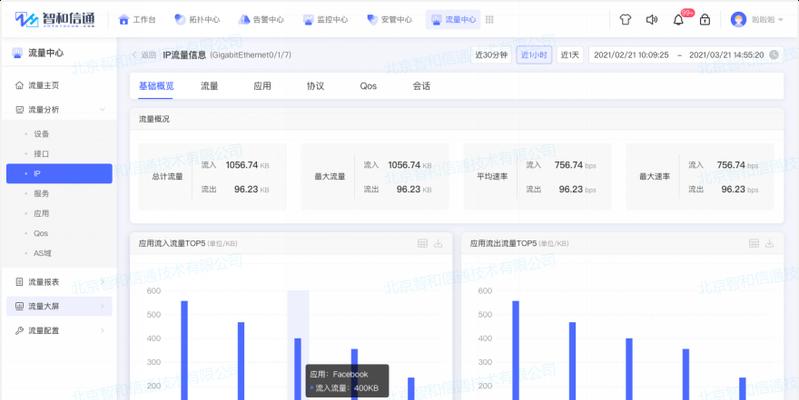Select AS域 in the sidebar
The image size is (799, 400).
click(43, 253)
